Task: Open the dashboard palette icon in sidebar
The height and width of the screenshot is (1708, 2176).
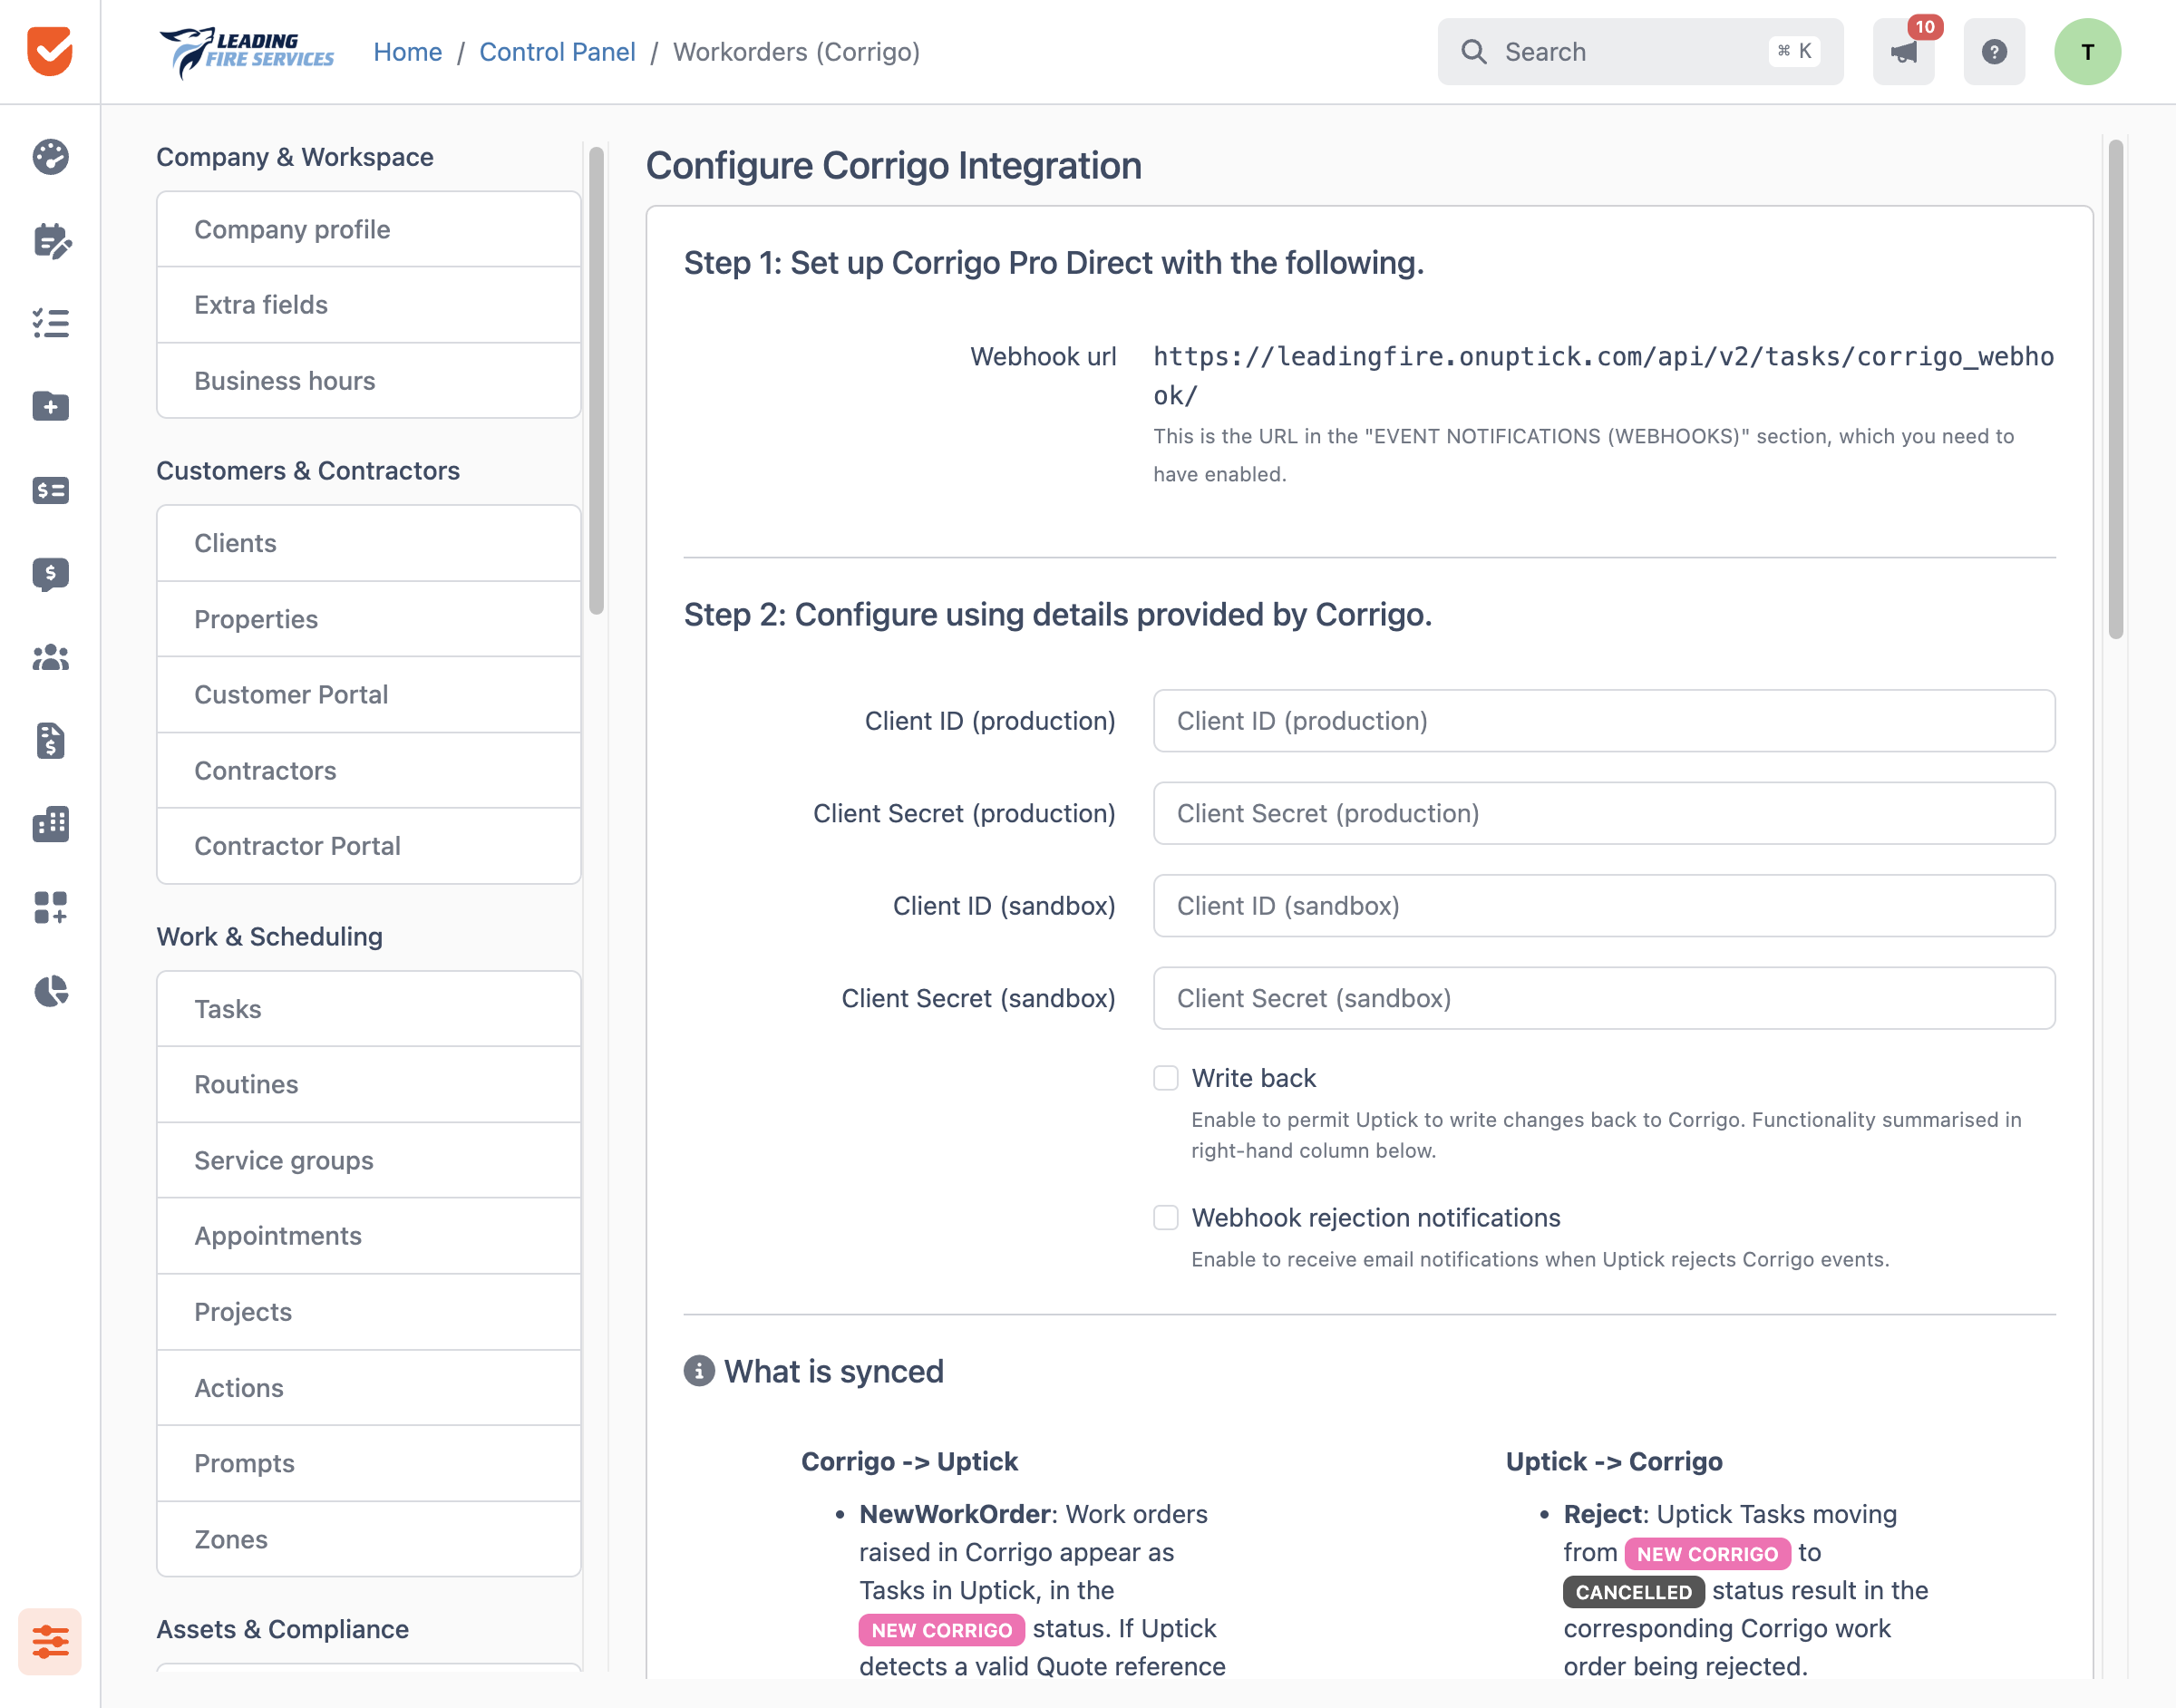Action: point(50,157)
